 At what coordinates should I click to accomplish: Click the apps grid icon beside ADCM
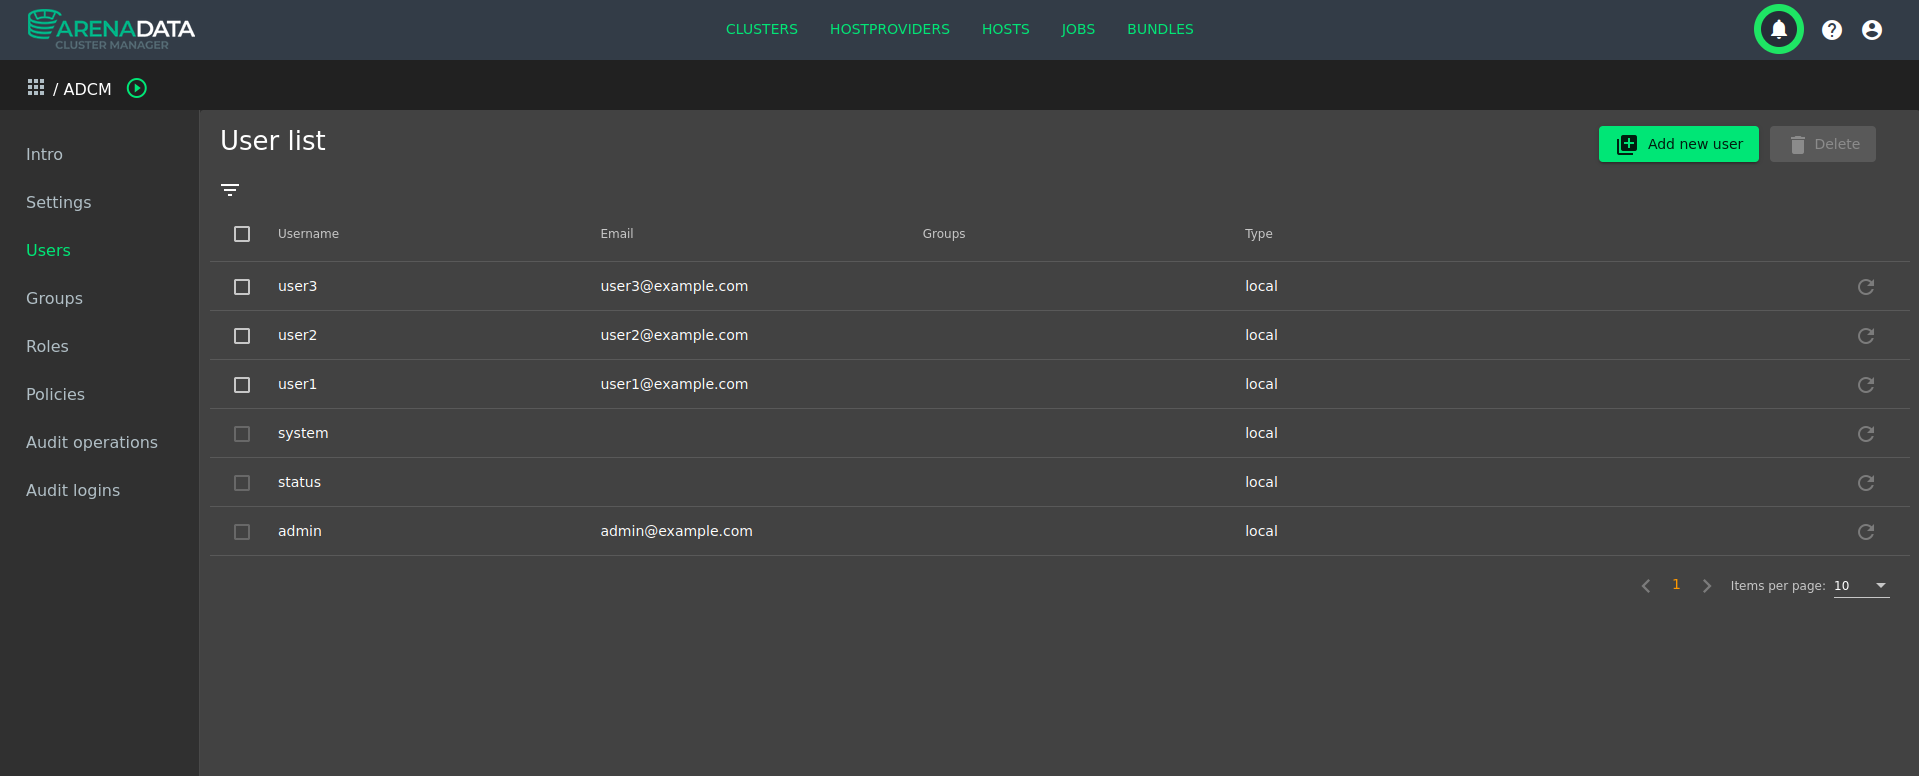[36, 88]
